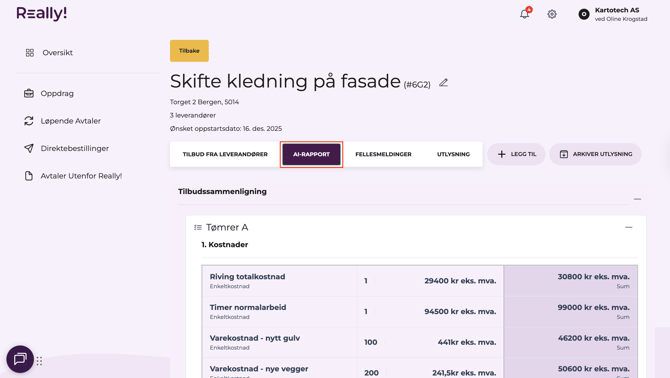This screenshot has height=378, width=670.
Task: Click the Oppdrag briefcase icon
Action: pos(29,93)
